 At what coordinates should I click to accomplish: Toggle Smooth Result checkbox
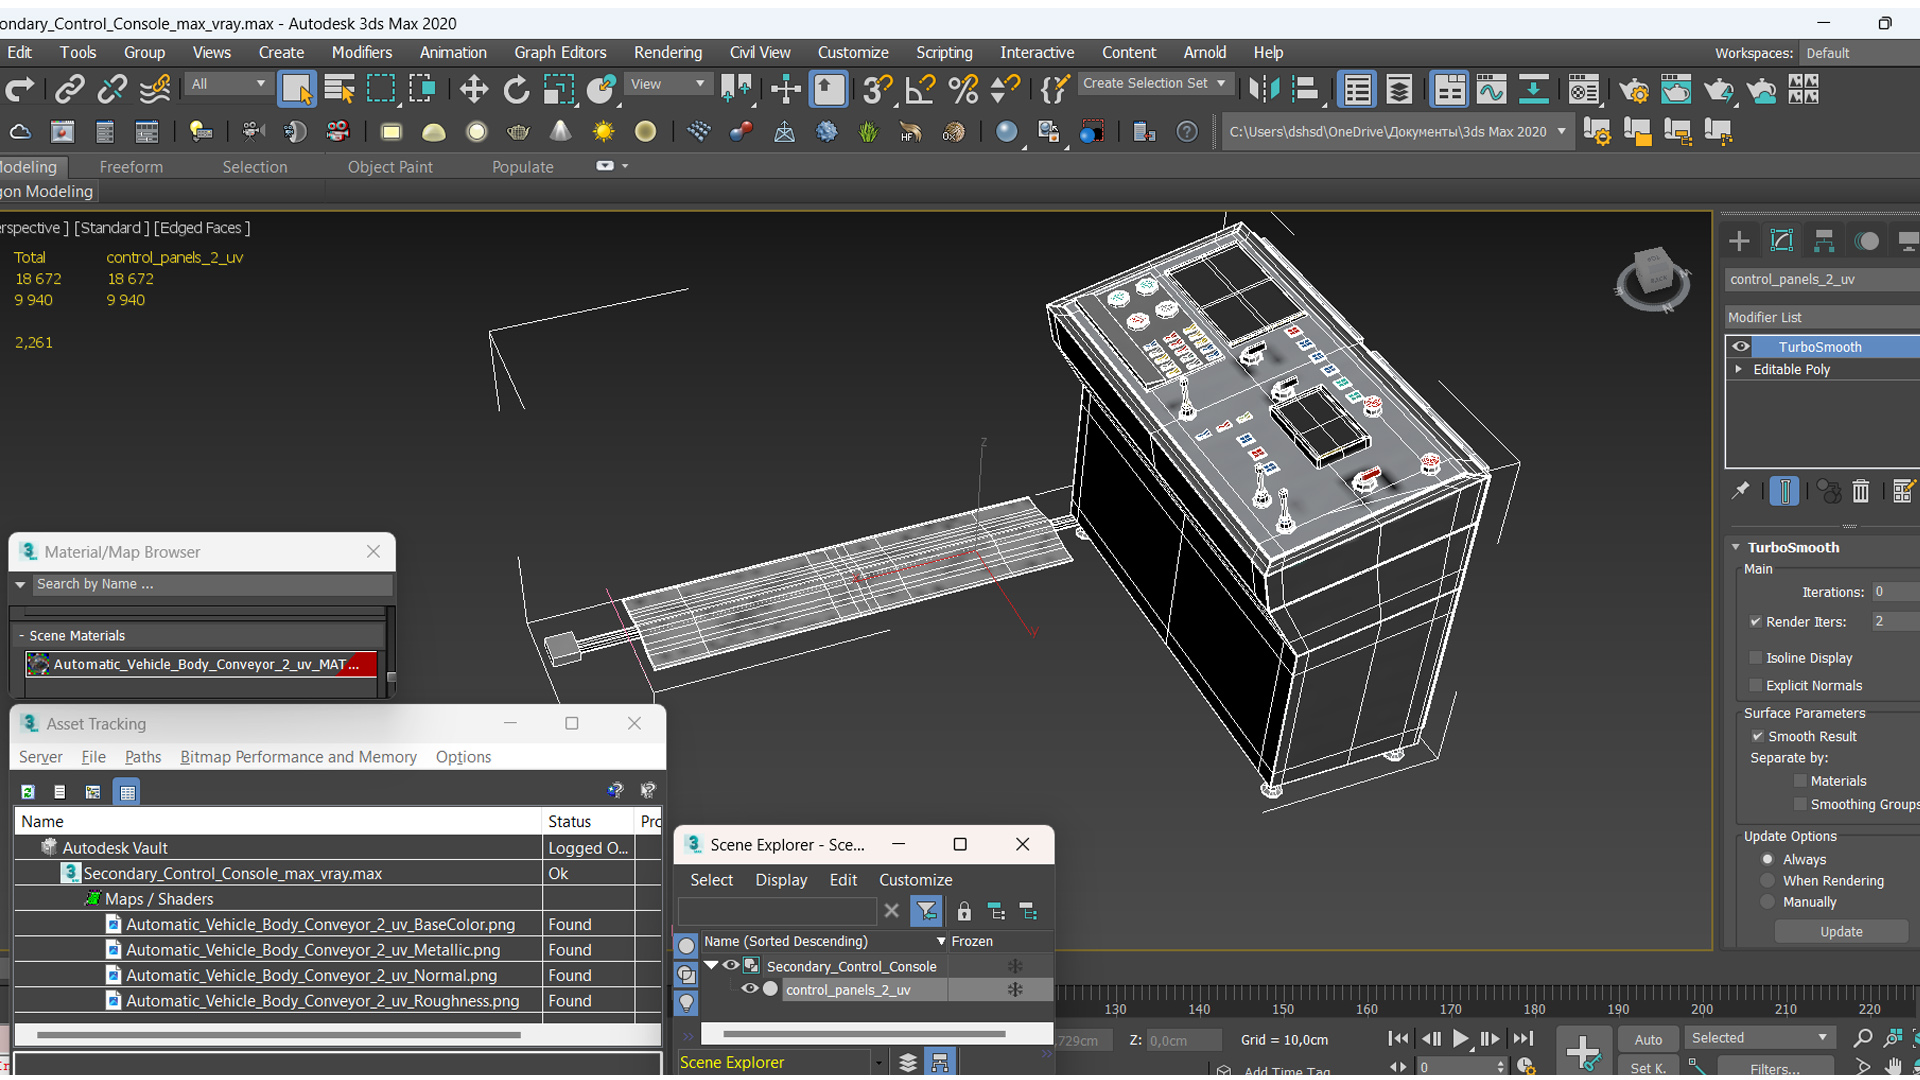(1757, 736)
